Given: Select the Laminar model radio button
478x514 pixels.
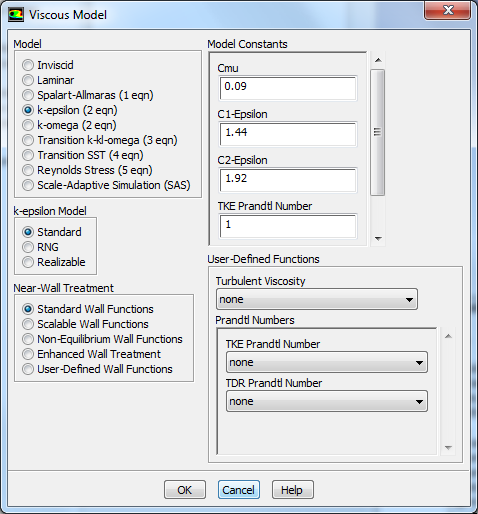Looking at the screenshot, I should [x=28, y=80].
